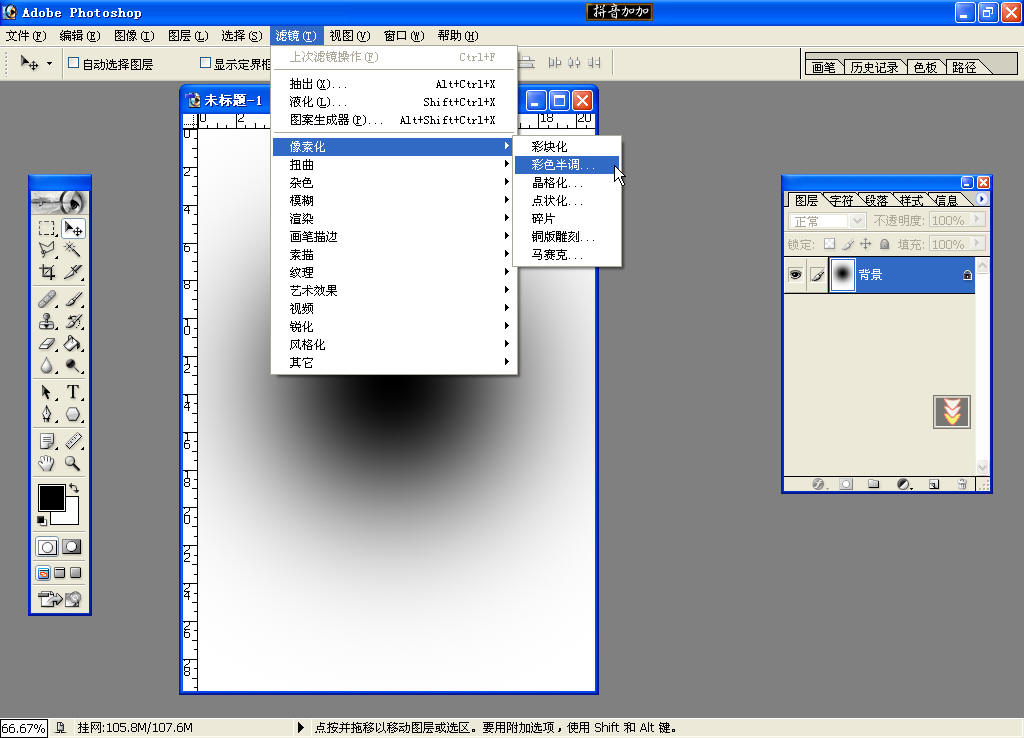Screen dimensions: 1024x738
Task: Reset default foreground and background colors
Action: click(x=42, y=521)
